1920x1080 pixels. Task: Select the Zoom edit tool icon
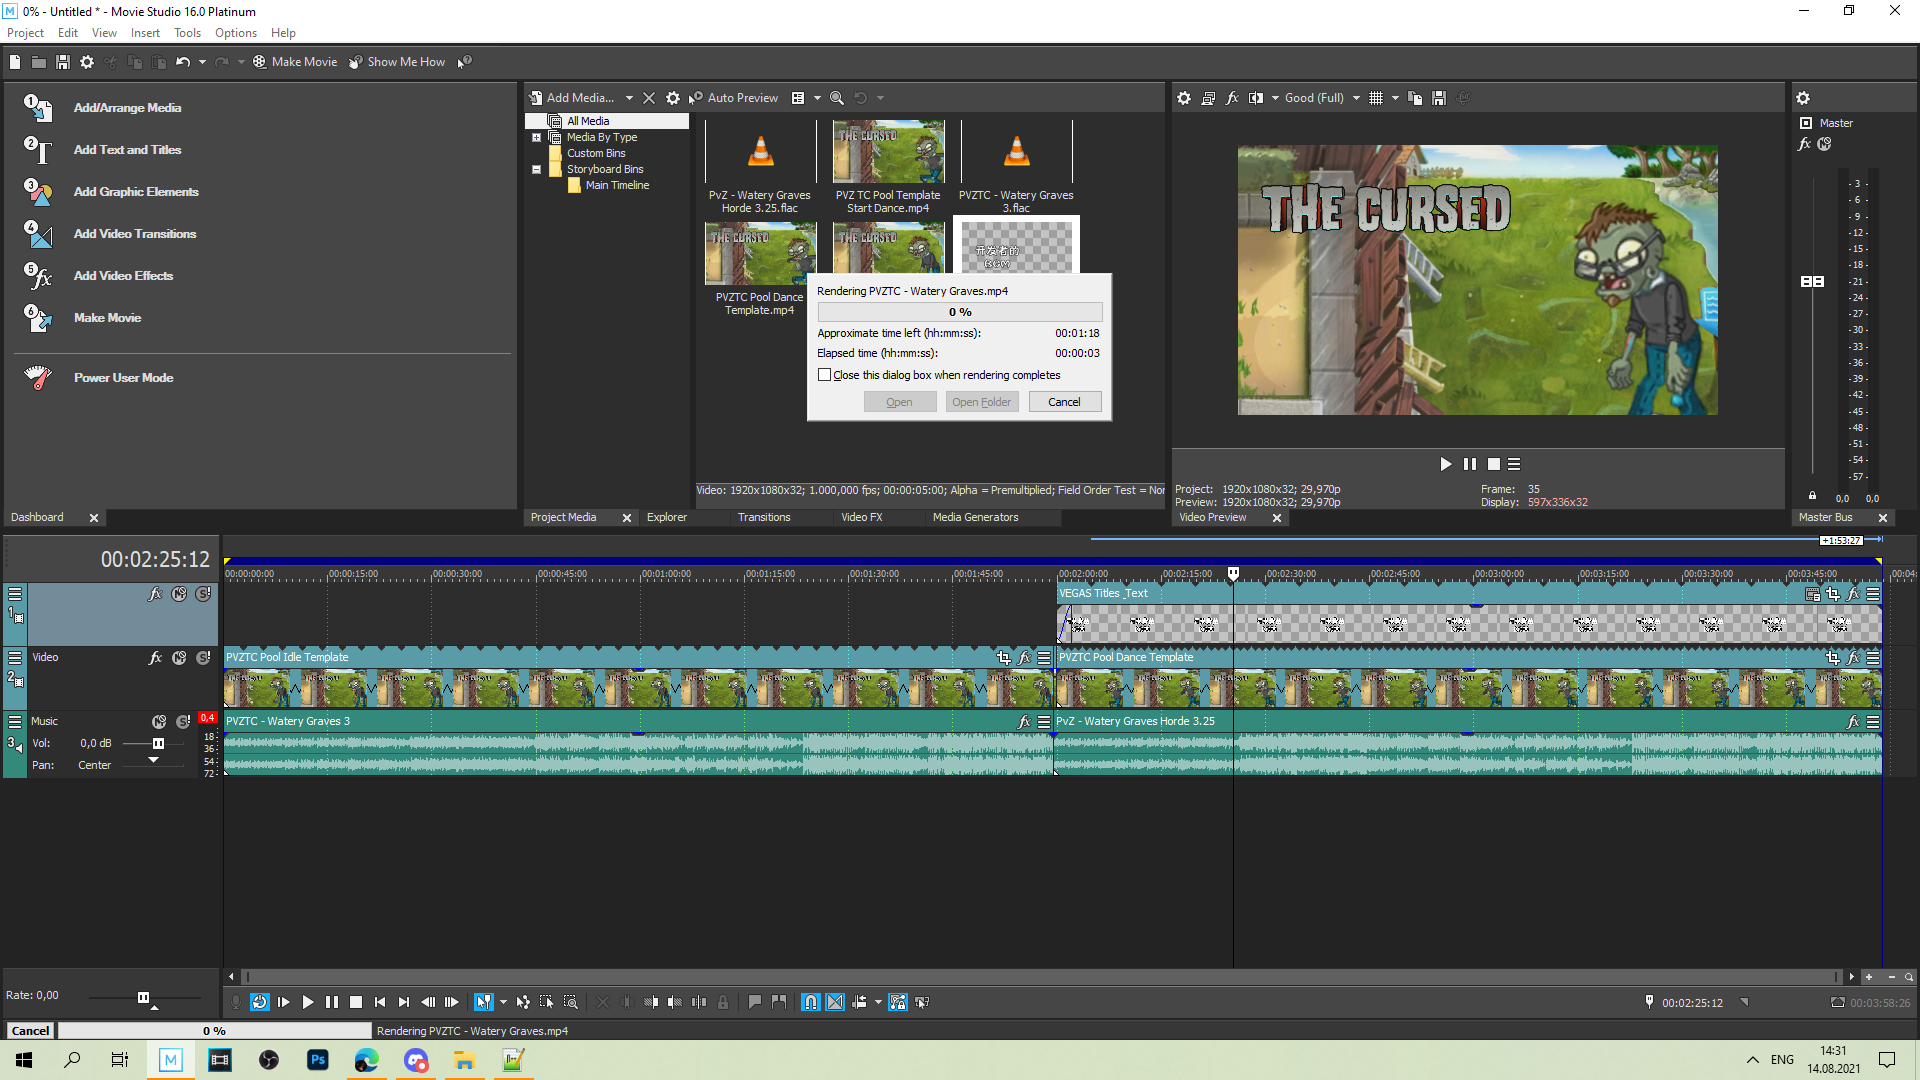point(571,1002)
